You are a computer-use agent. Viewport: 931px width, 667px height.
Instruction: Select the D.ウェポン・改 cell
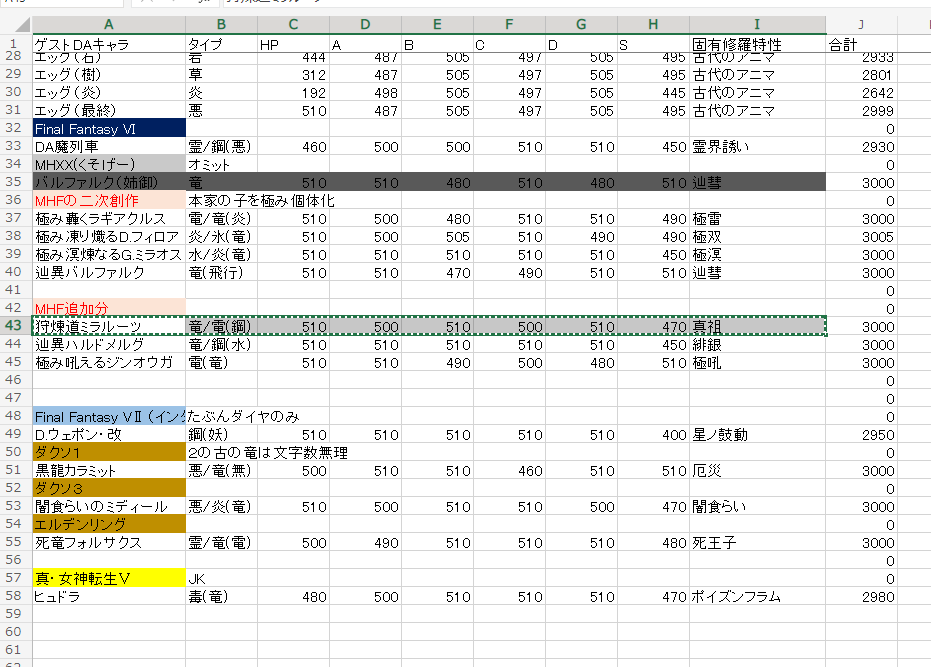click(x=109, y=434)
